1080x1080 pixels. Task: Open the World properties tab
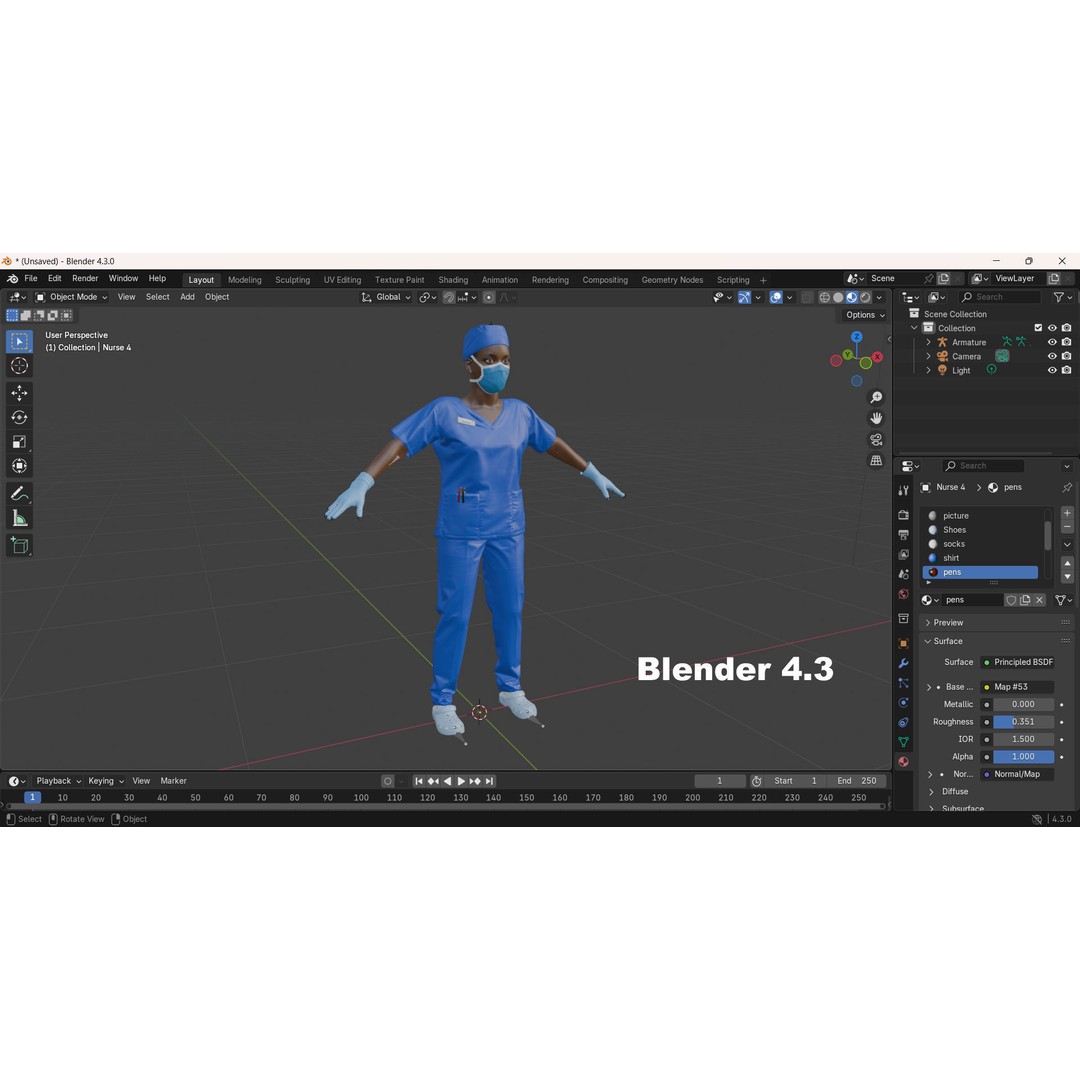click(904, 594)
